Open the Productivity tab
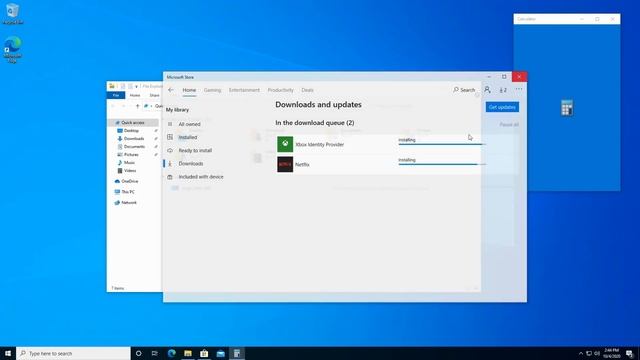 point(280,90)
